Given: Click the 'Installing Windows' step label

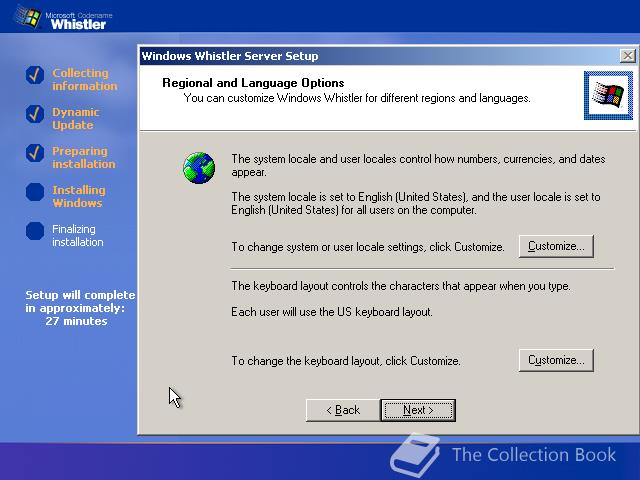Looking at the screenshot, I should pyautogui.click(x=79, y=196).
